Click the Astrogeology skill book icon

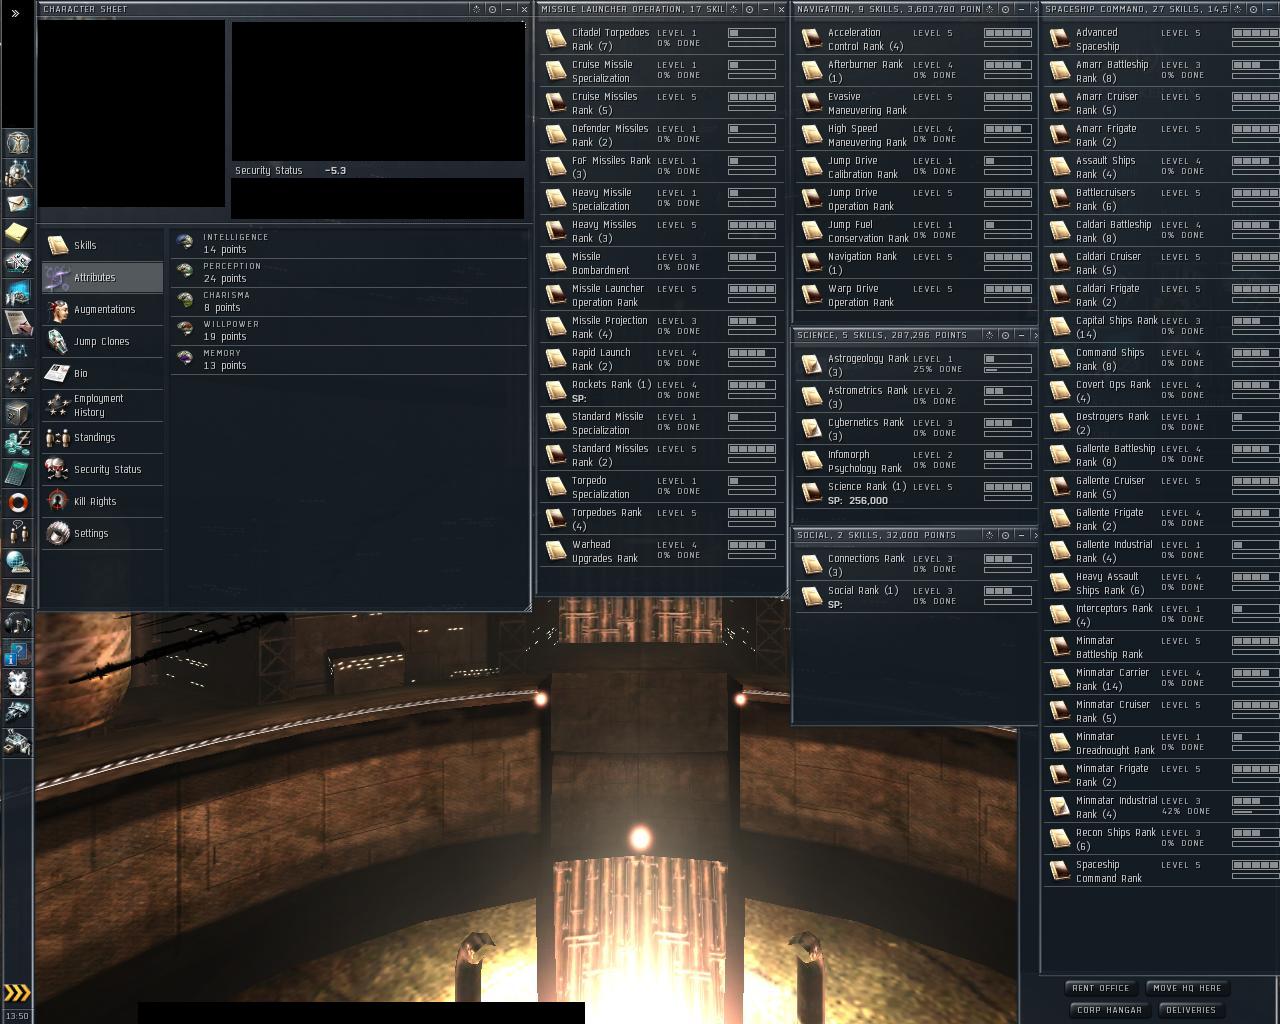(x=812, y=365)
